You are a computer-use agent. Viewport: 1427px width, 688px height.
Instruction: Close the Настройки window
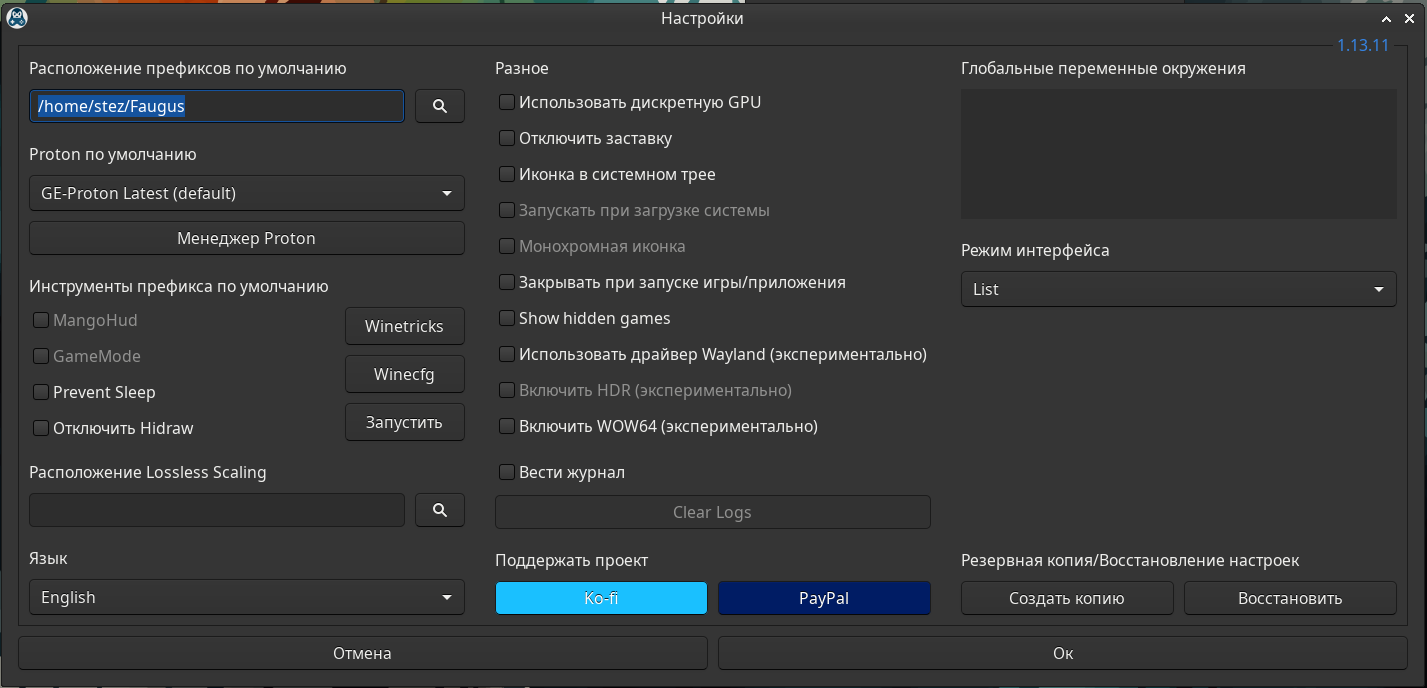coord(1410,19)
